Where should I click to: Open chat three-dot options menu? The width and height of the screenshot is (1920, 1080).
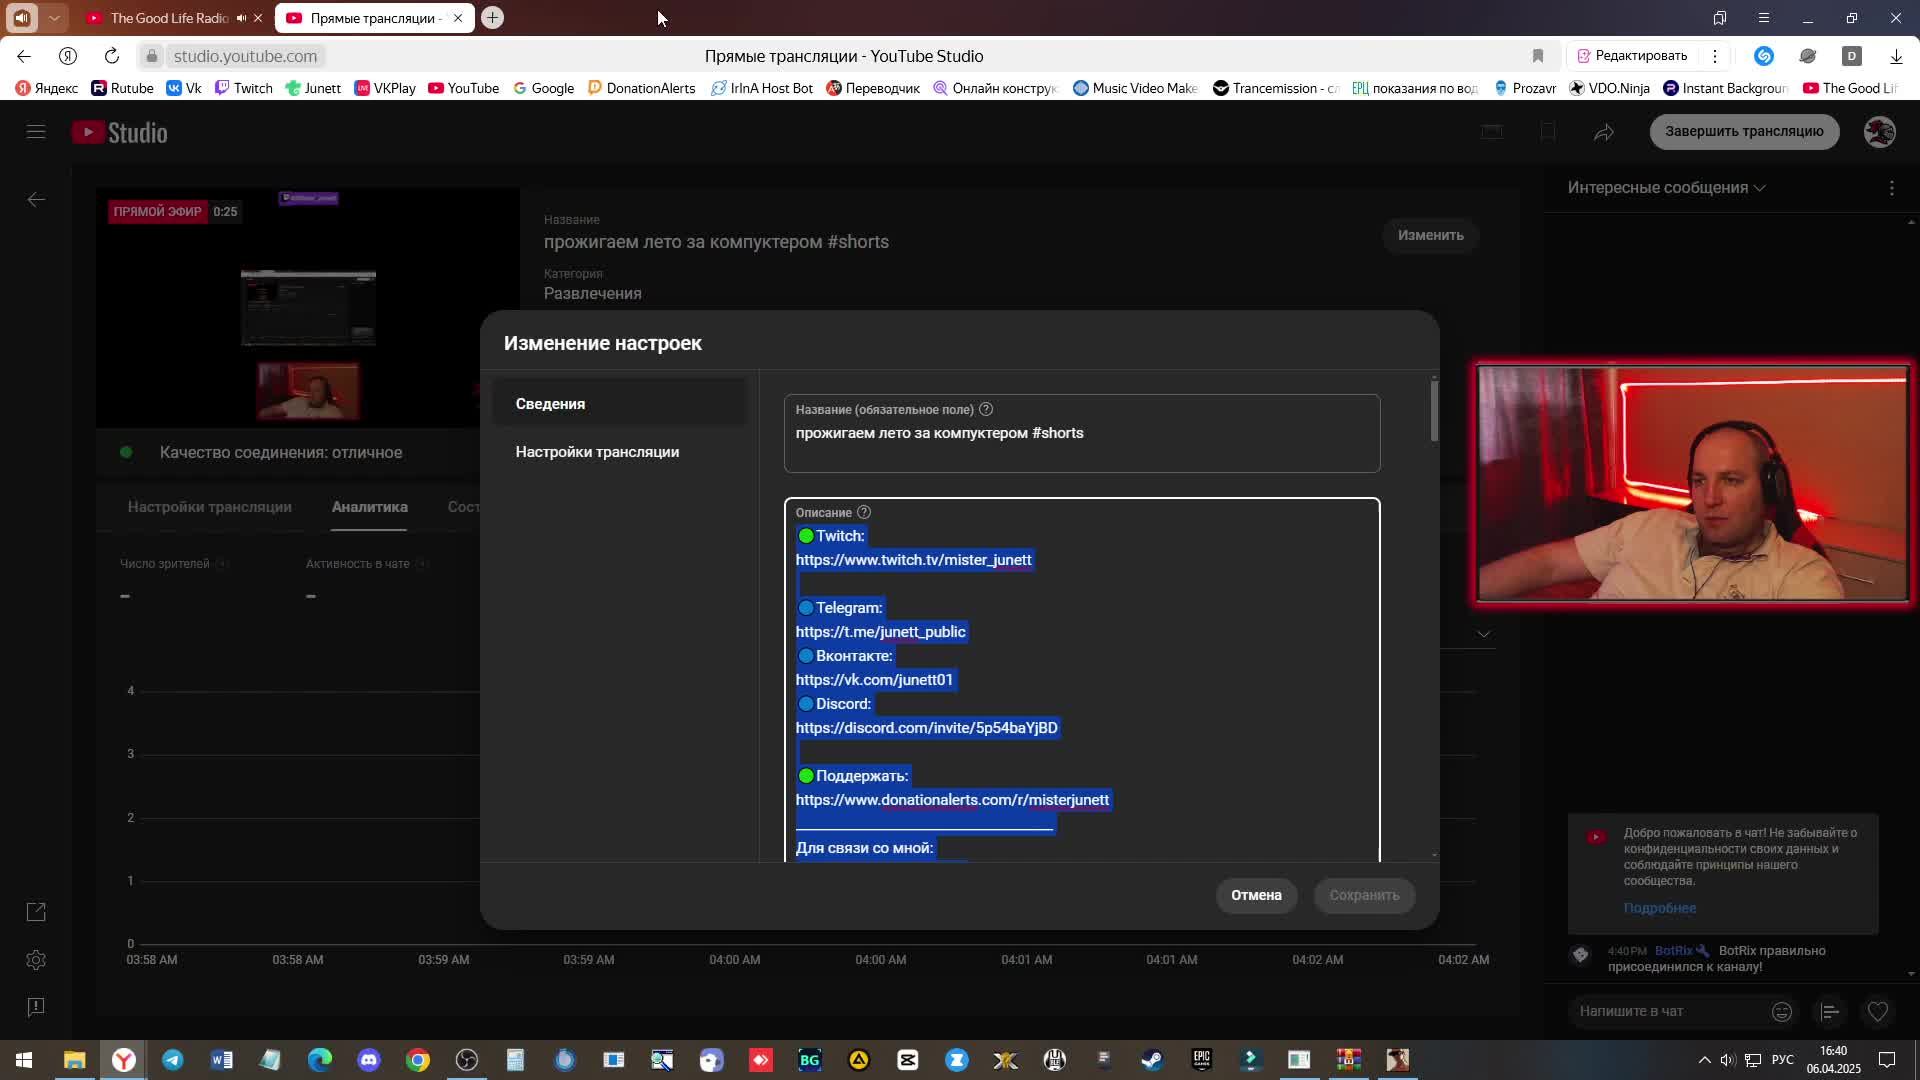[1891, 188]
